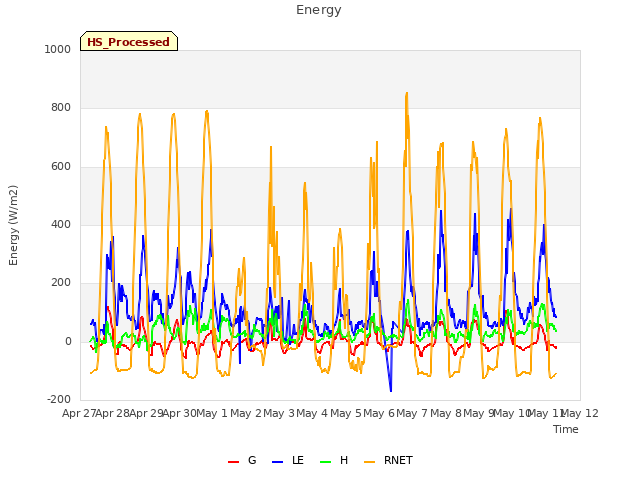Click the May 8 x-axis label
The image size is (640, 480).
(446, 413)
